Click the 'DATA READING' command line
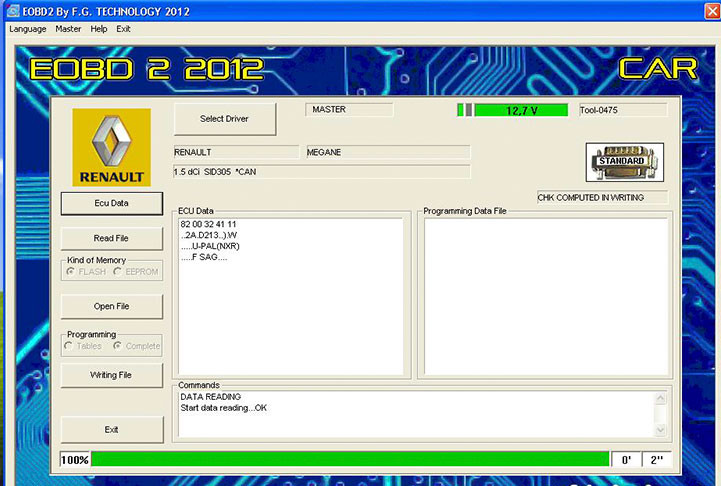Image resolution: width=721 pixels, height=486 pixels. (211, 397)
